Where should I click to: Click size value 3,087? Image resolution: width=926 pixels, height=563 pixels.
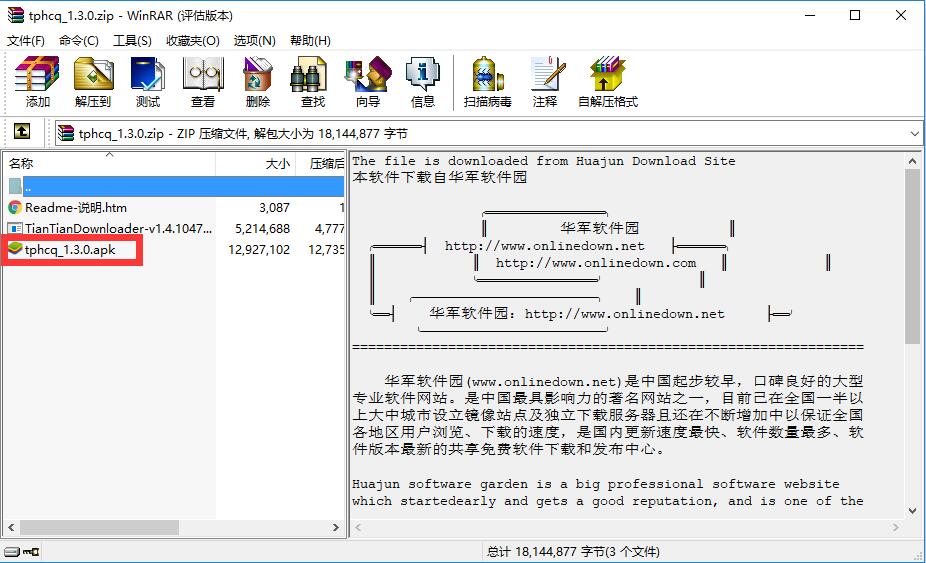click(274, 208)
